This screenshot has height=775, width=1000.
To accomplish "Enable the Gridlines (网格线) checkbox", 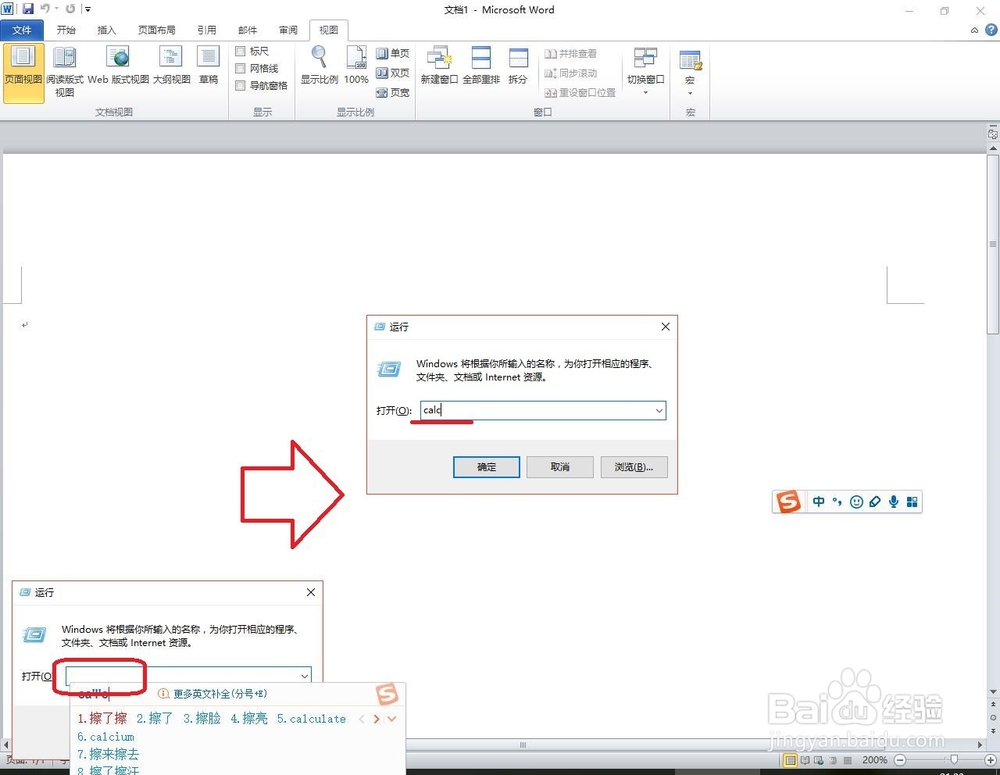I will click(x=240, y=68).
